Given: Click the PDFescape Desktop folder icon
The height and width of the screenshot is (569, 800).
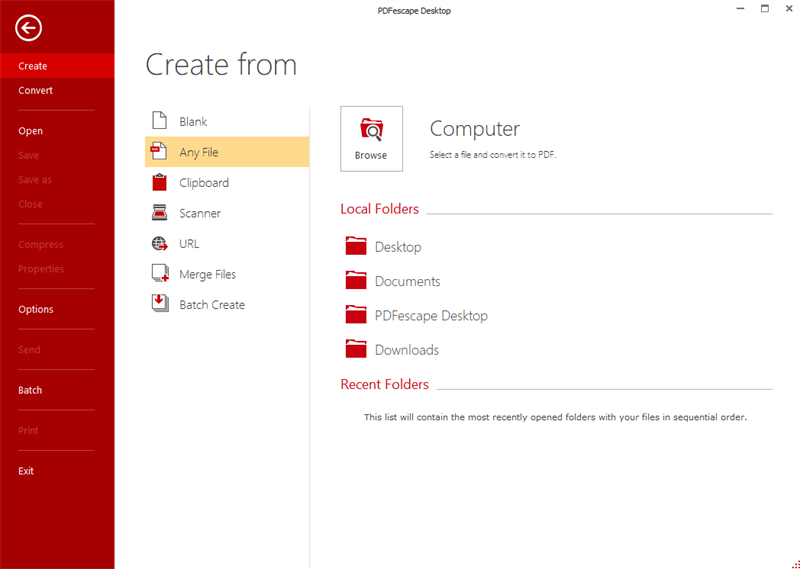Looking at the screenshot, I should pyautogui.click(x=356, y=314).
